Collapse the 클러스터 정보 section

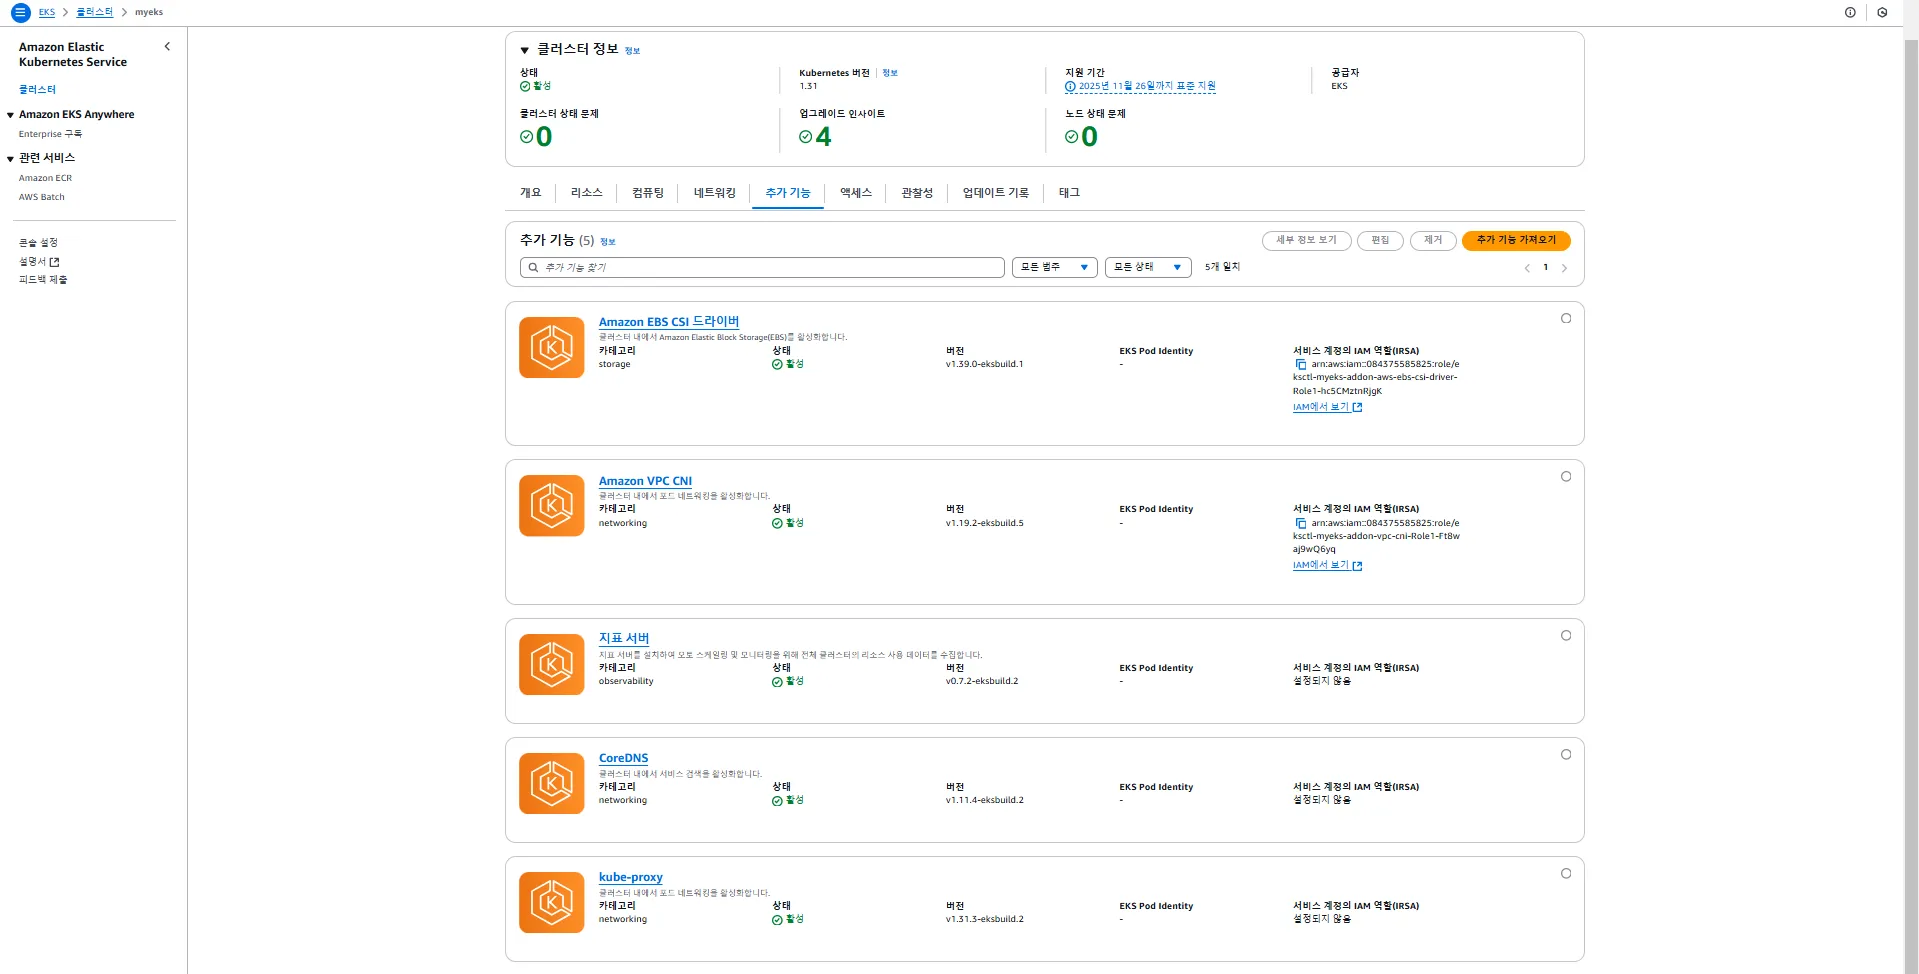coord(524,50)
